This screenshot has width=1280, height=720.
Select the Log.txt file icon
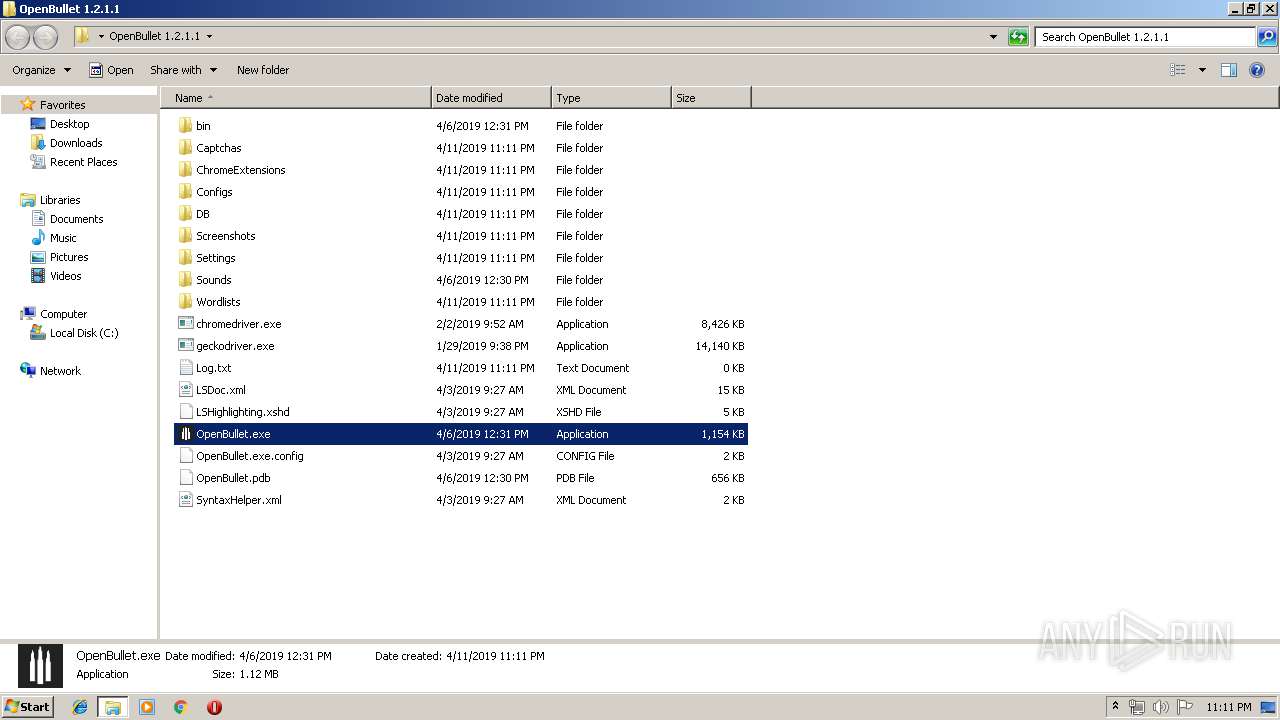pyautogui.click(x=185, y=368)
